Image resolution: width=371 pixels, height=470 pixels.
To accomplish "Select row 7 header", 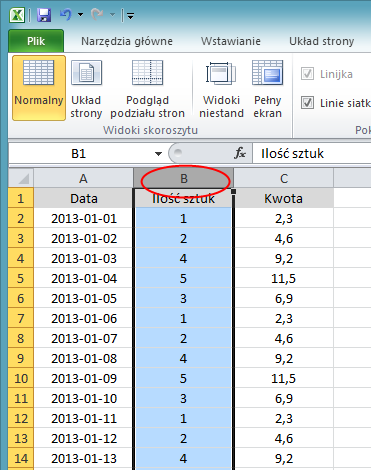I will click(x=21, y=318).
